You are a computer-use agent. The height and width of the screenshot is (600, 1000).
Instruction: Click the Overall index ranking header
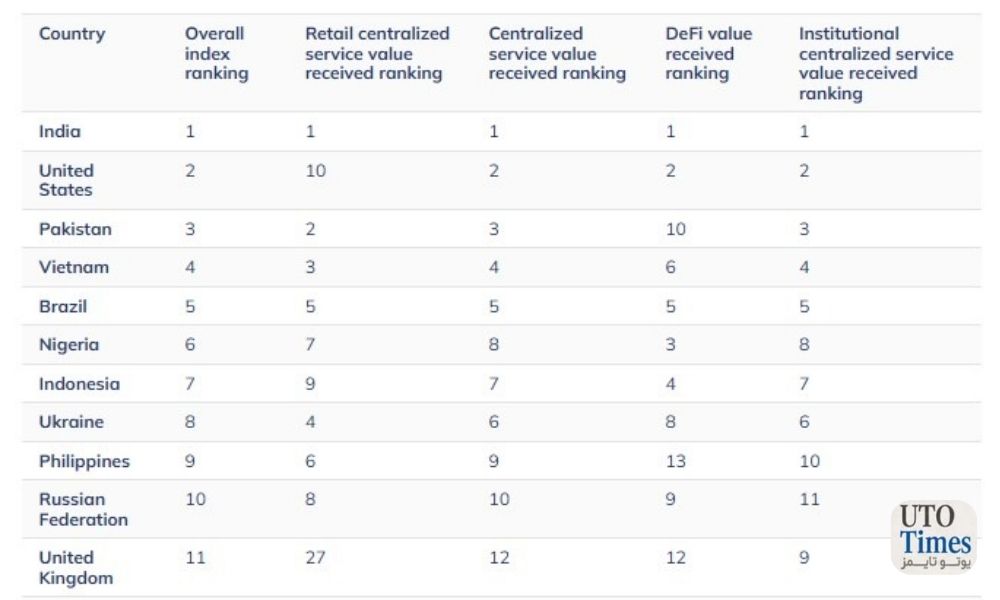(x=216, y=54)
